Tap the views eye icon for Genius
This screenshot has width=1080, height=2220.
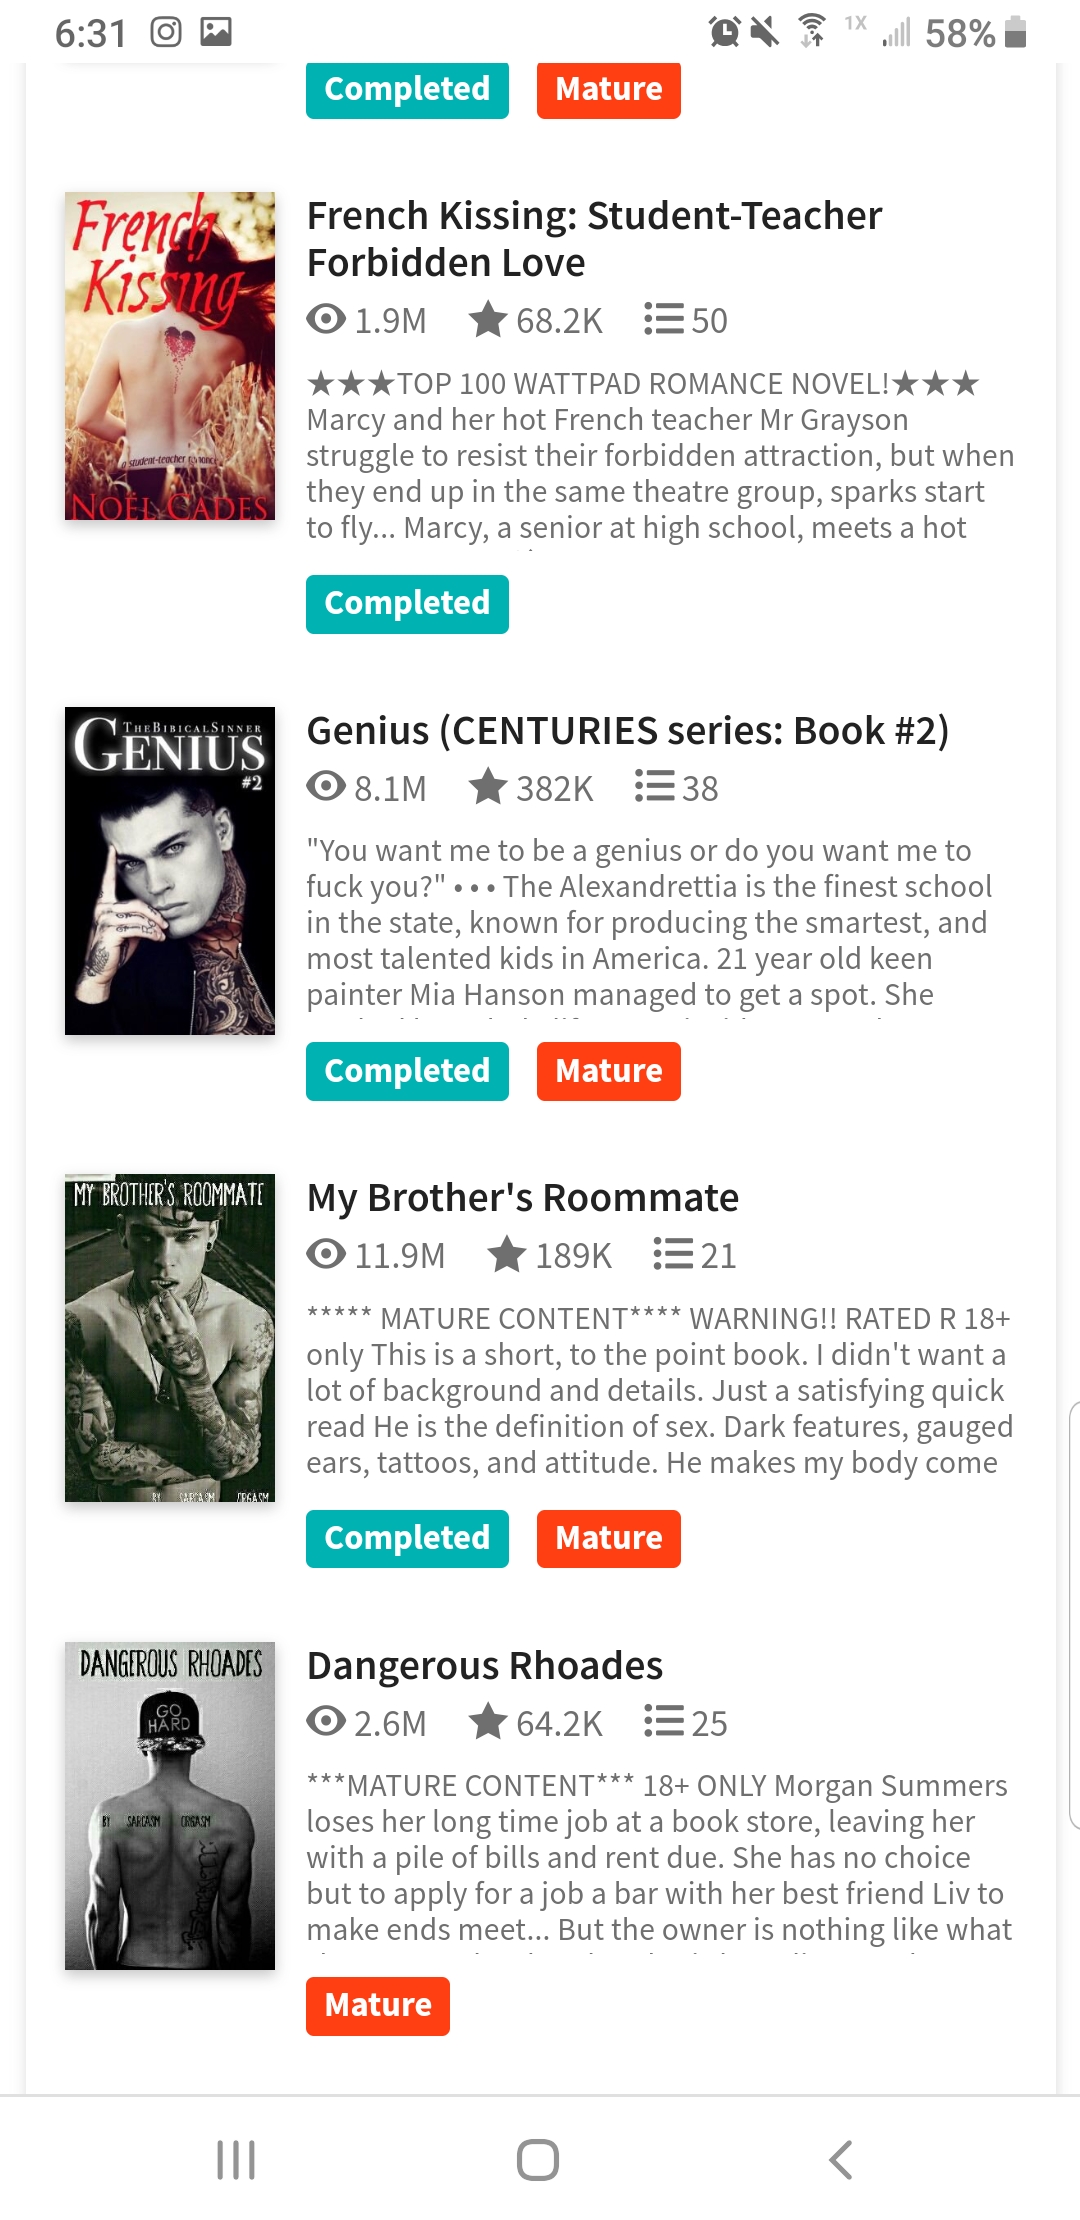326,787
